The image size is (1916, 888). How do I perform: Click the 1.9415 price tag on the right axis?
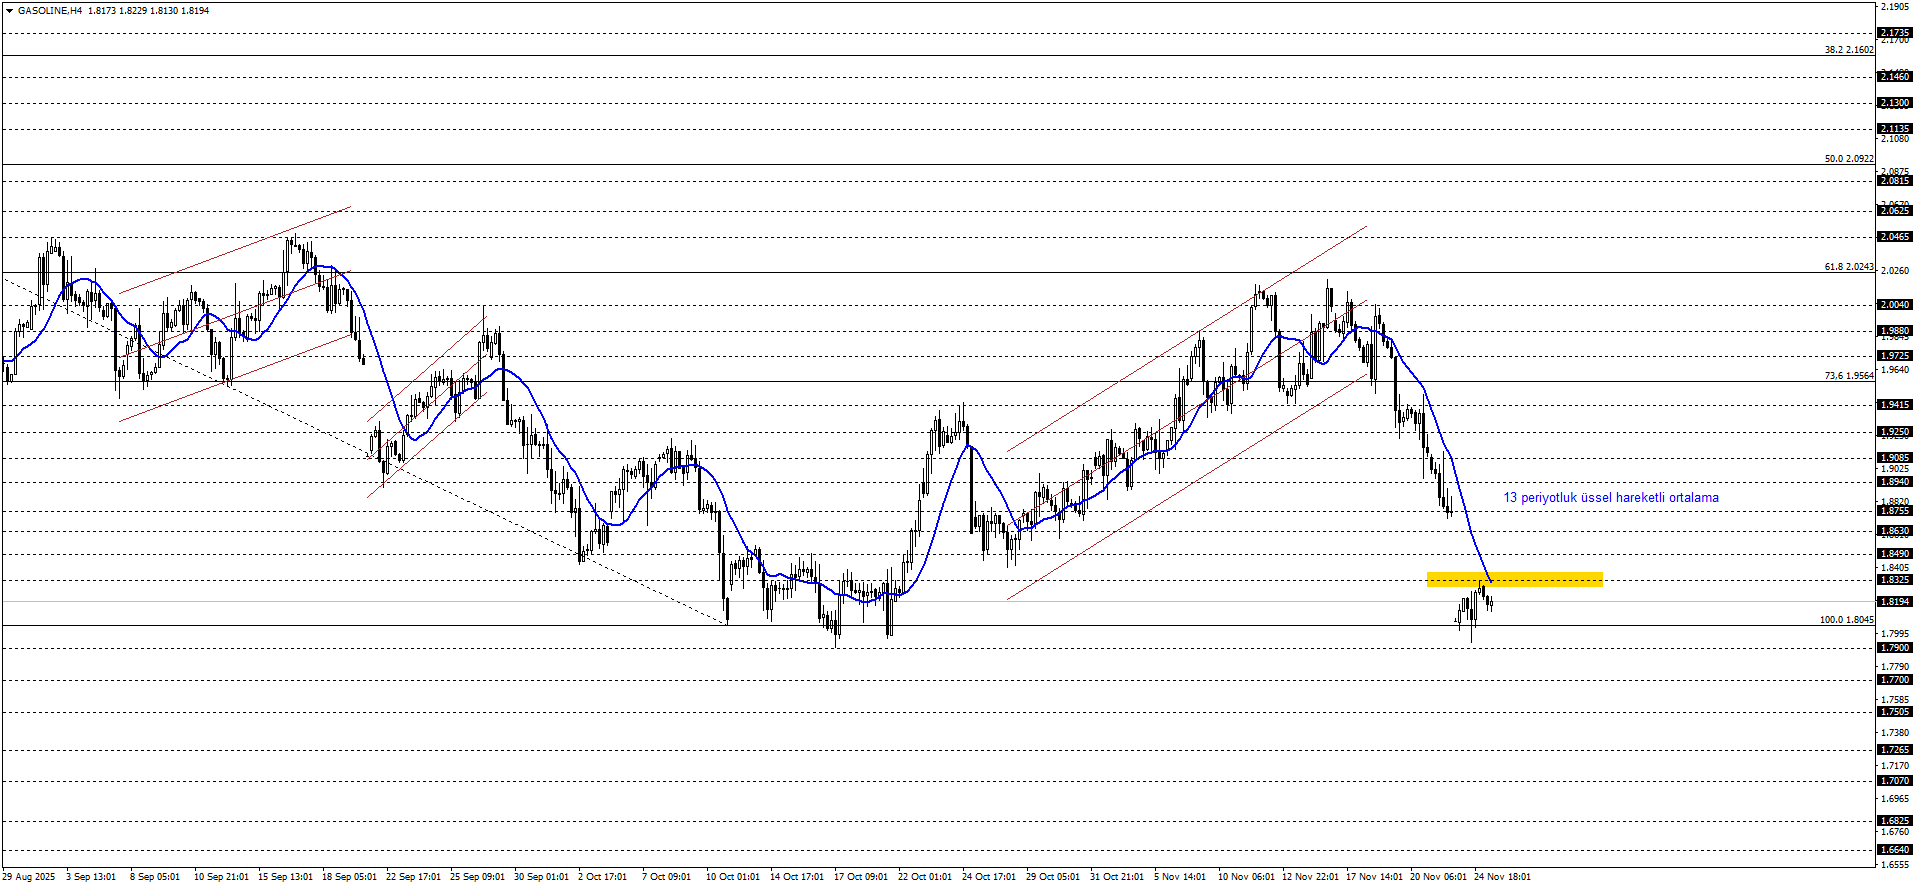1895,405
